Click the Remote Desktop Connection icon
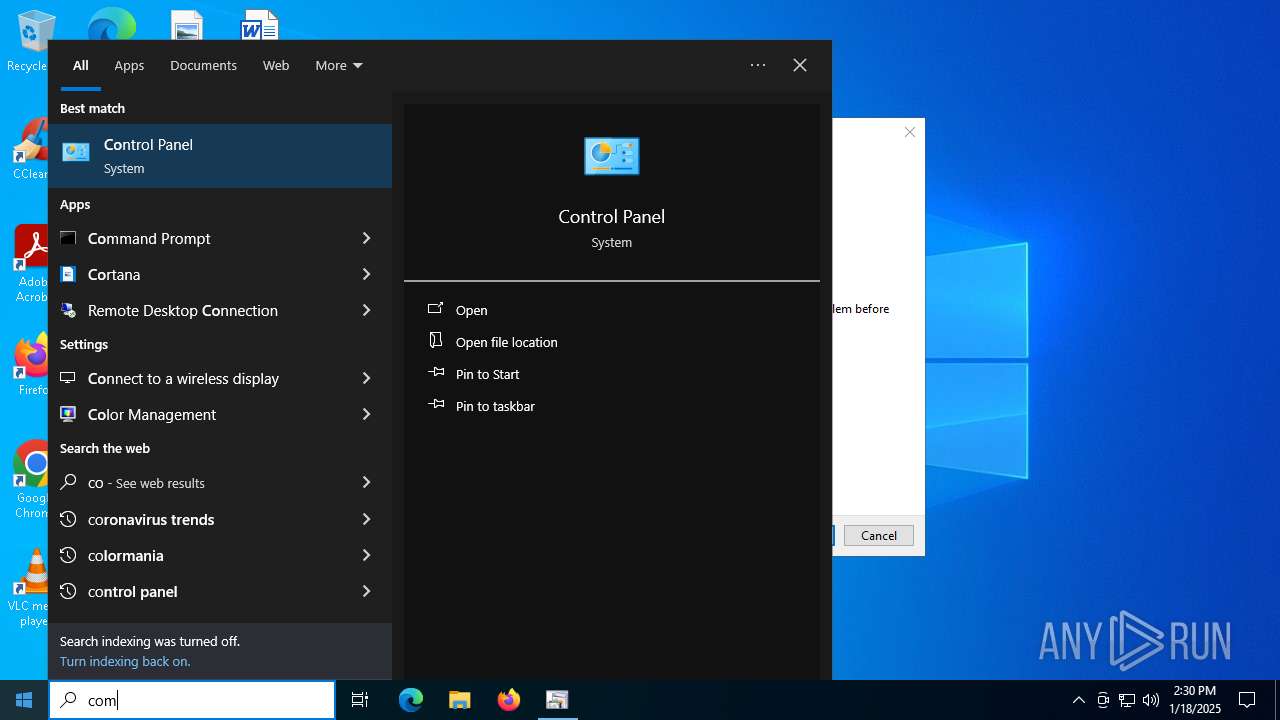Image resolution: width=1280 pixels, height=720 pixels. (x=68, y=310)
